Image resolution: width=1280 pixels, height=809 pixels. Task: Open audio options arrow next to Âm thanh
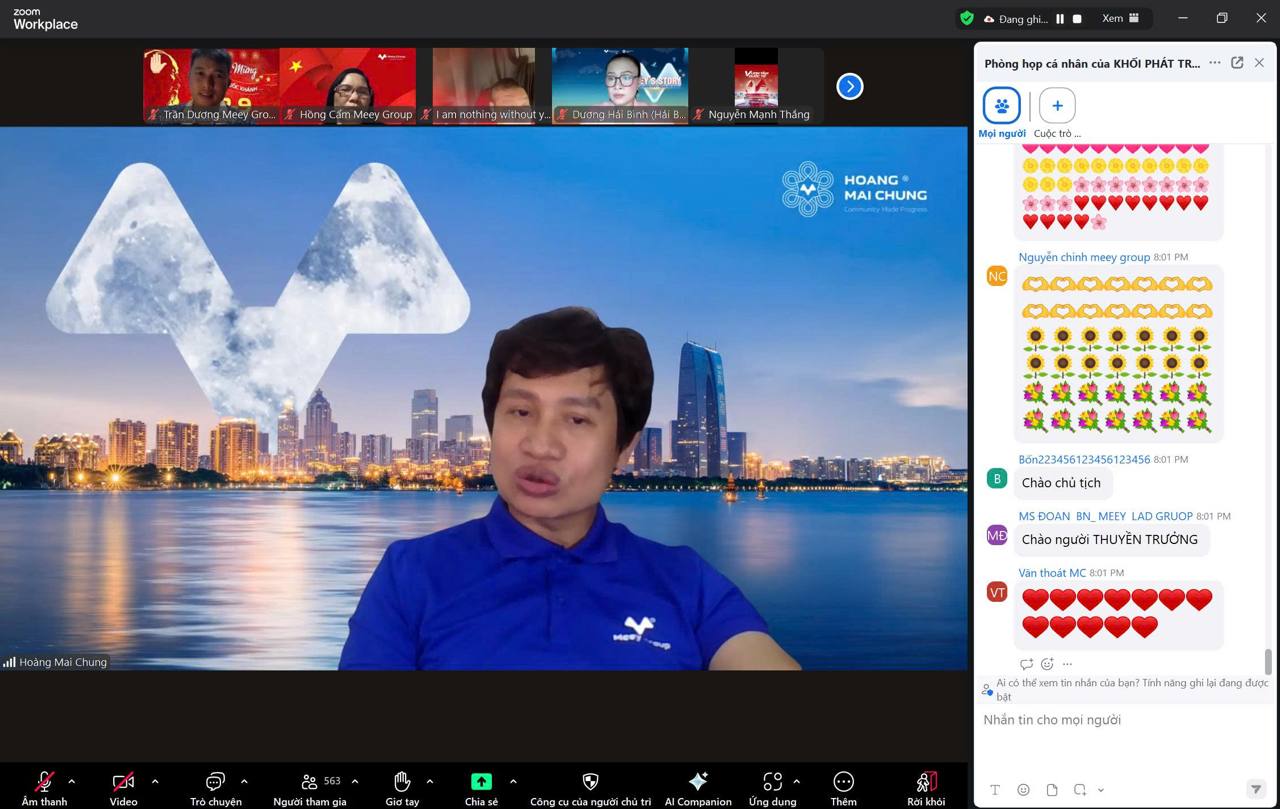click(71, 781)
